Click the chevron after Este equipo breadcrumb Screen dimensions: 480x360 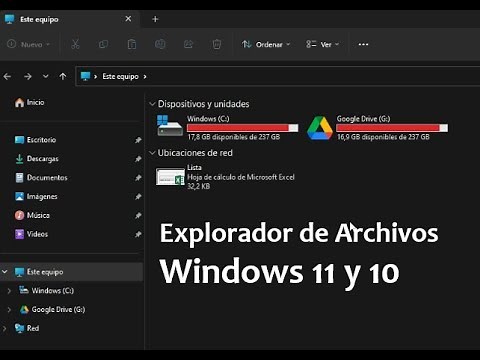[145, 77]
